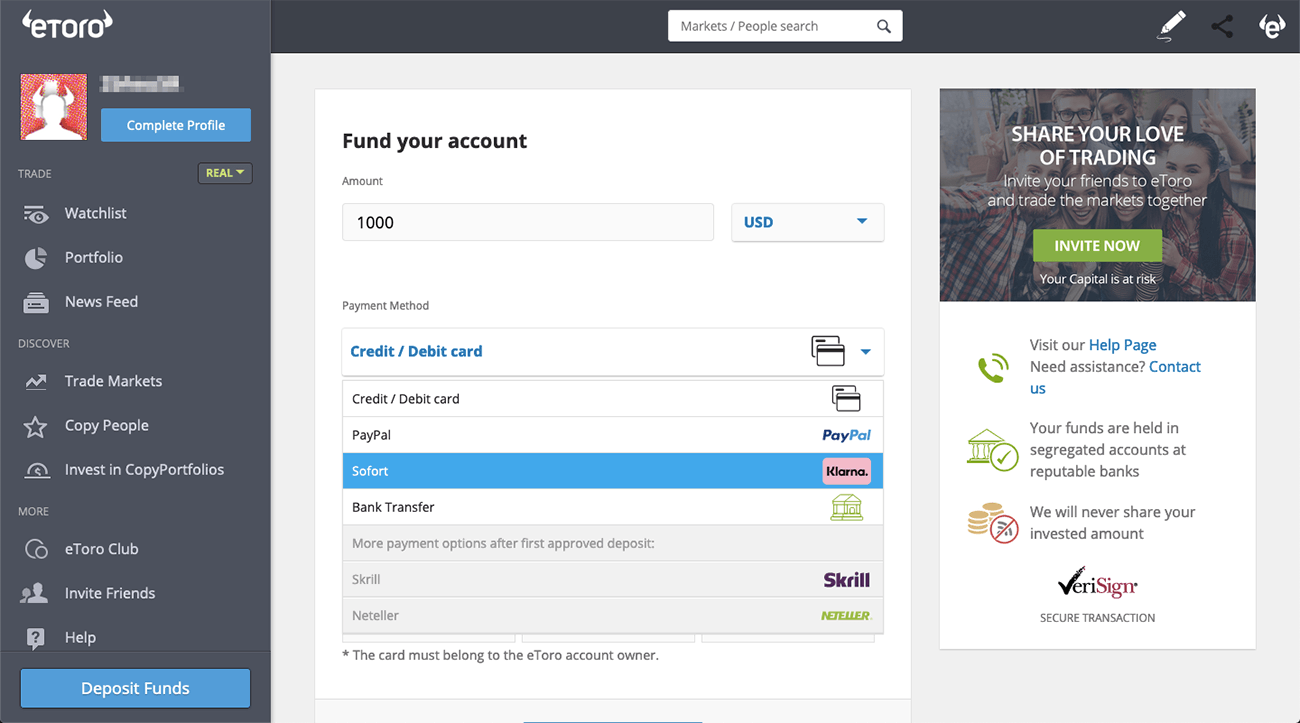Go to Copy People star icon

tap(36, 427)
